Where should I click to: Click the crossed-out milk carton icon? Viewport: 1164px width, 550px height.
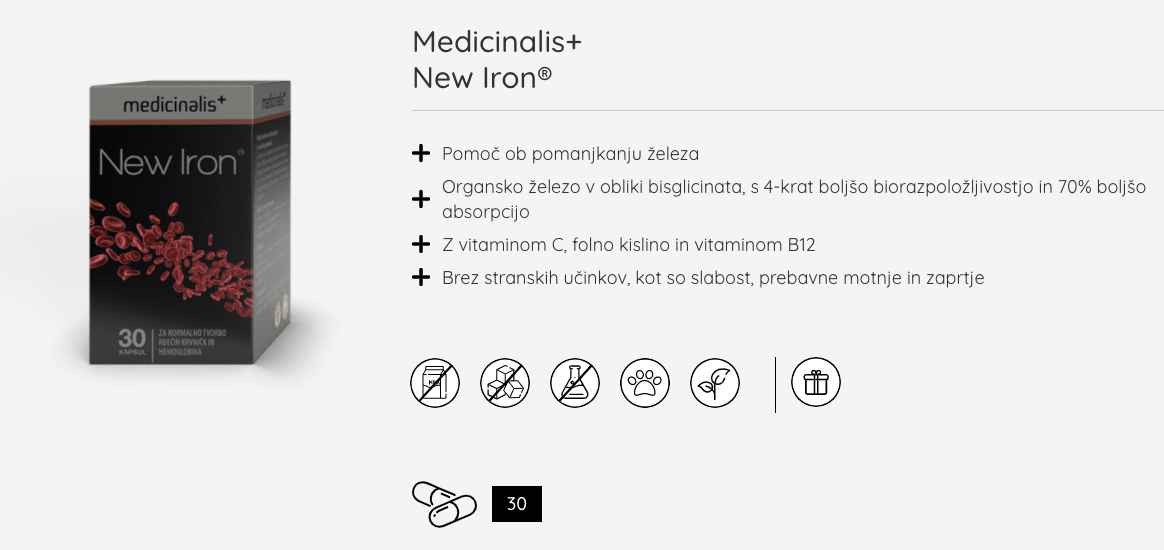(435, 383)
